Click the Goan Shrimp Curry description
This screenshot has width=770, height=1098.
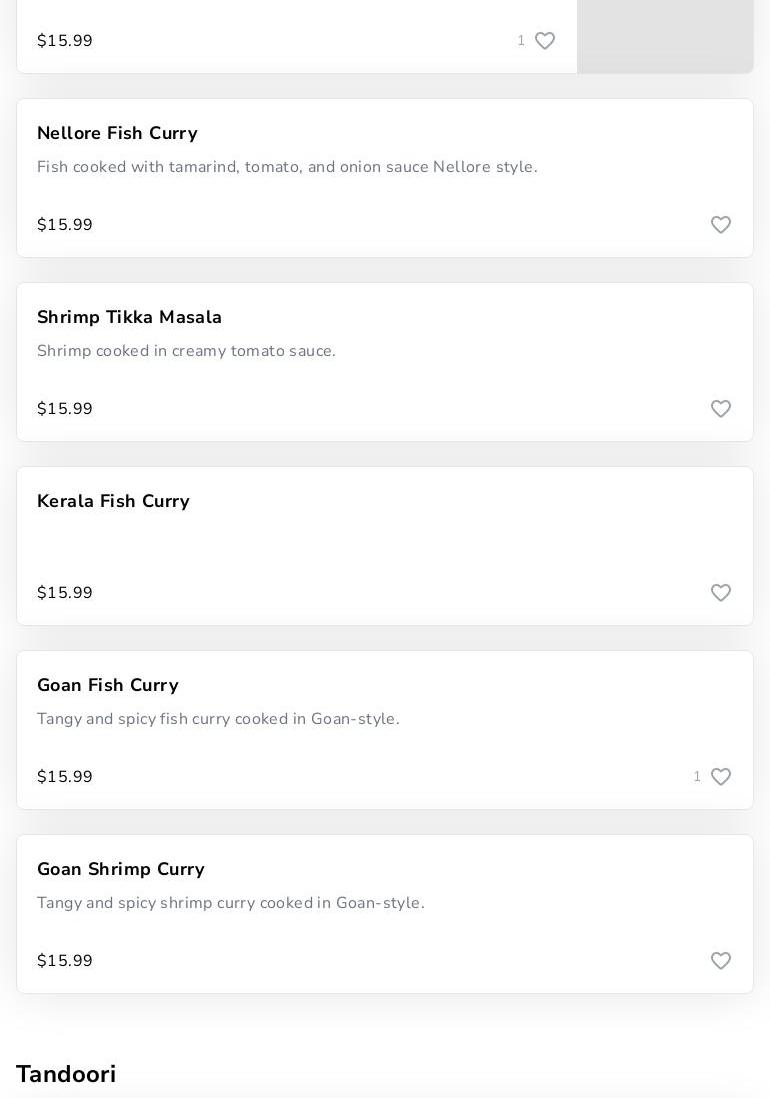(x=230, y=903)
